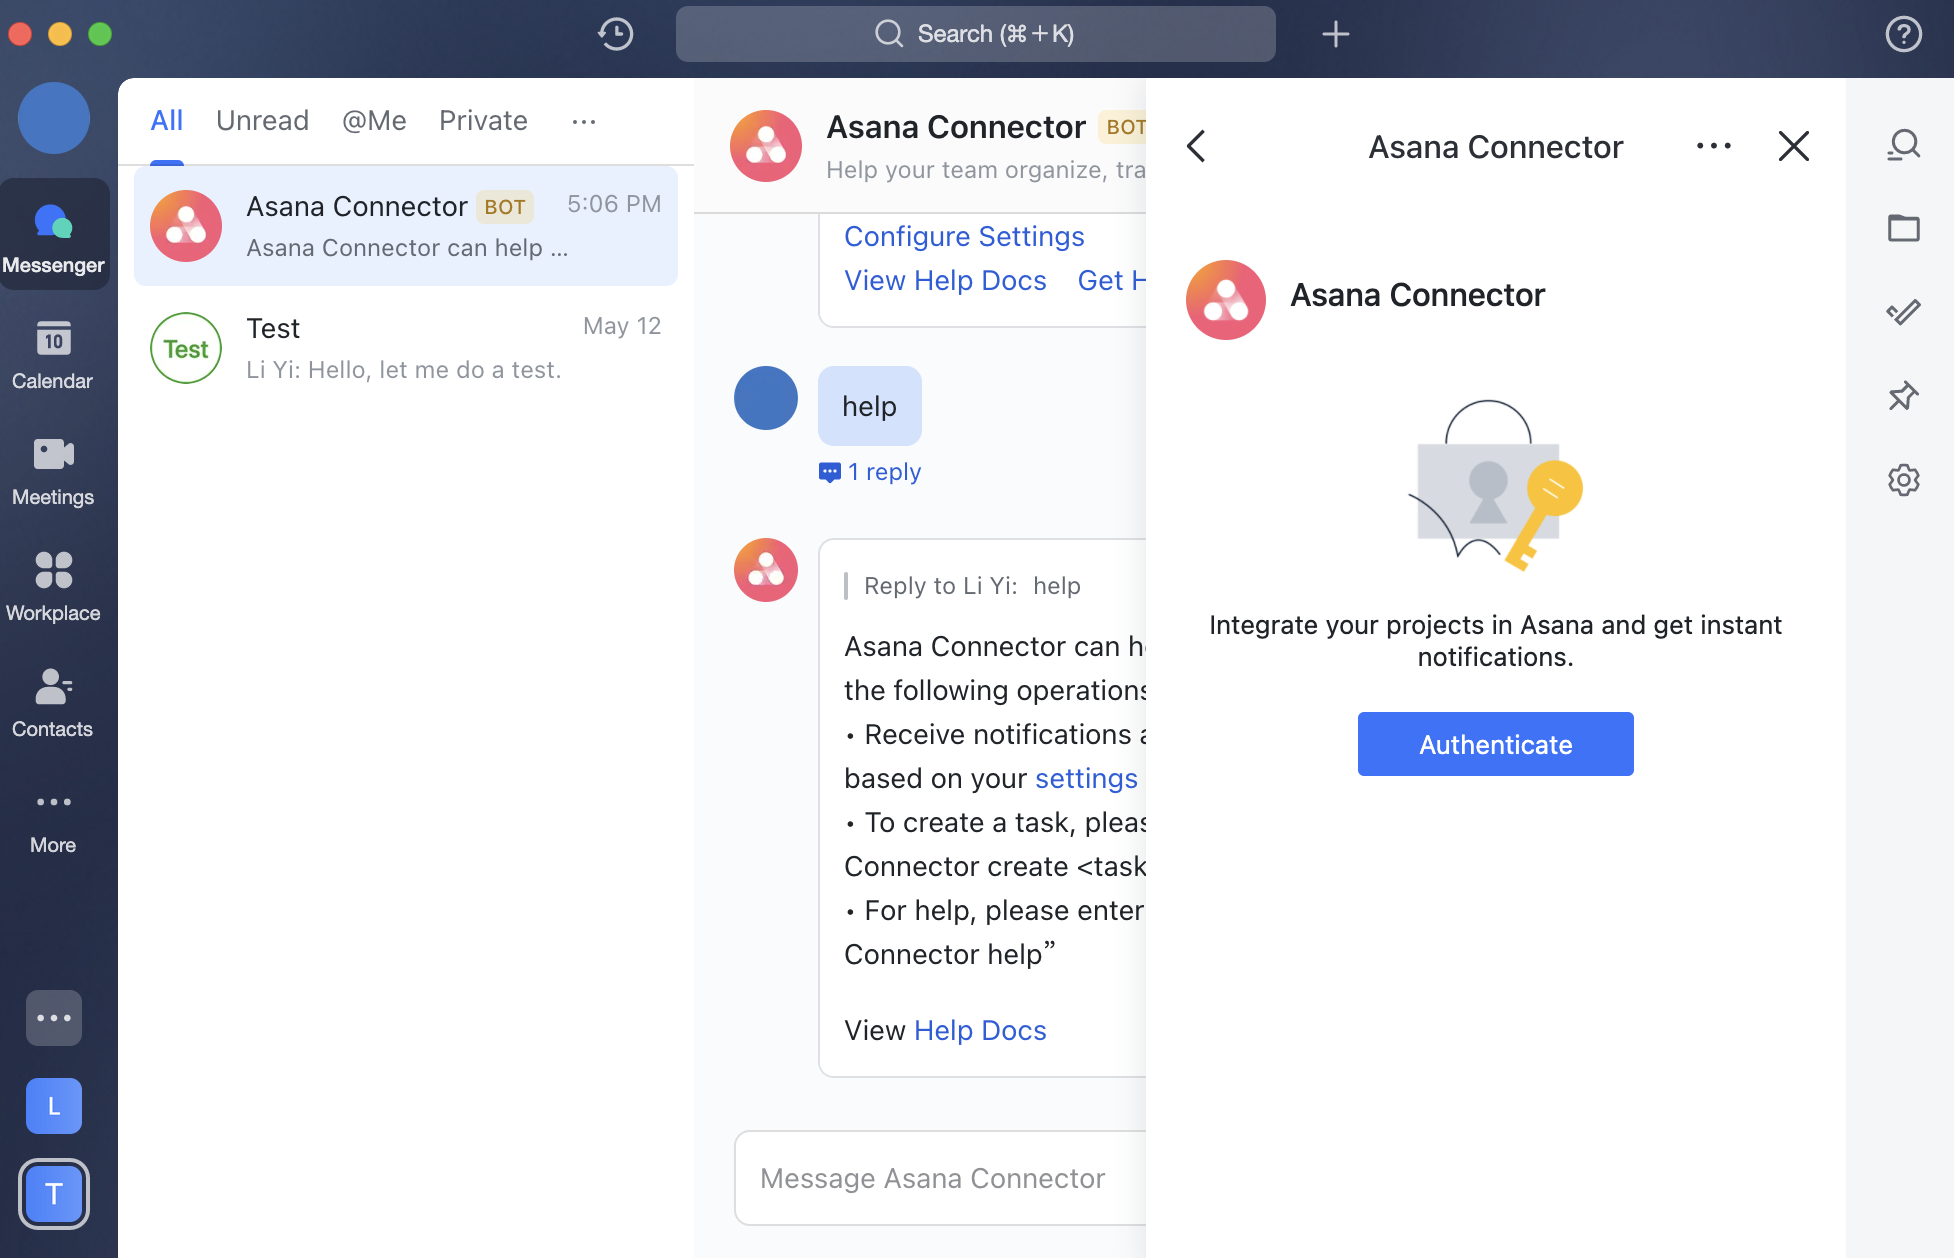Screen dimensions: 1954x1258
Task: Click the Asana Connector chat title
Action: [955, 127]
